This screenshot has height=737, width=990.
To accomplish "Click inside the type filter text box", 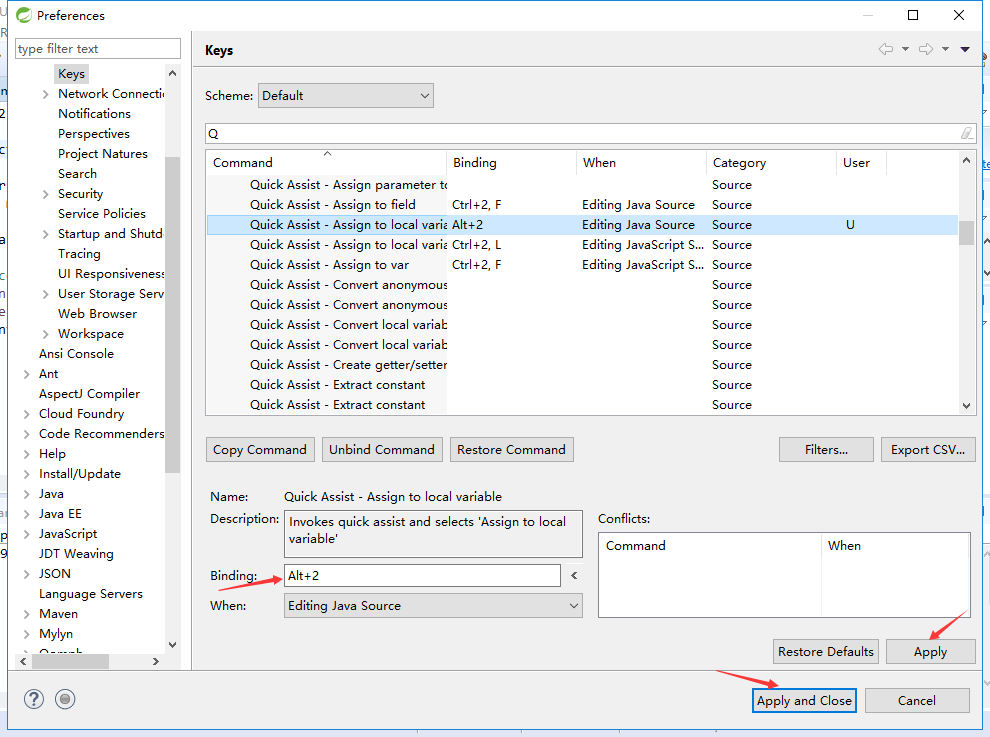I will click(95, 48).
